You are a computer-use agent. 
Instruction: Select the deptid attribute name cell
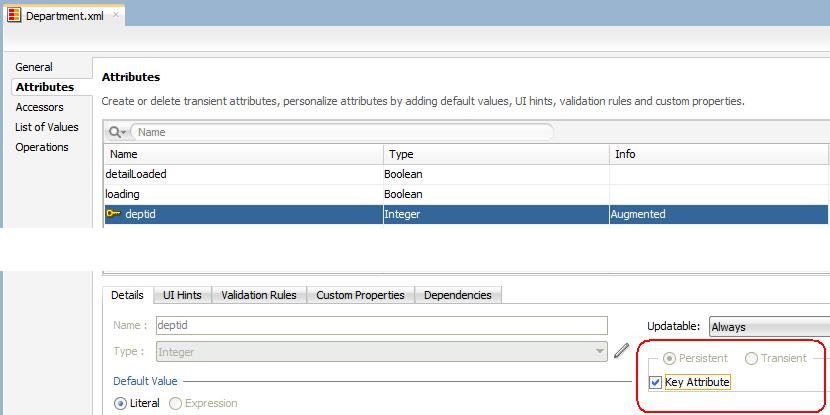coord(244,214)
